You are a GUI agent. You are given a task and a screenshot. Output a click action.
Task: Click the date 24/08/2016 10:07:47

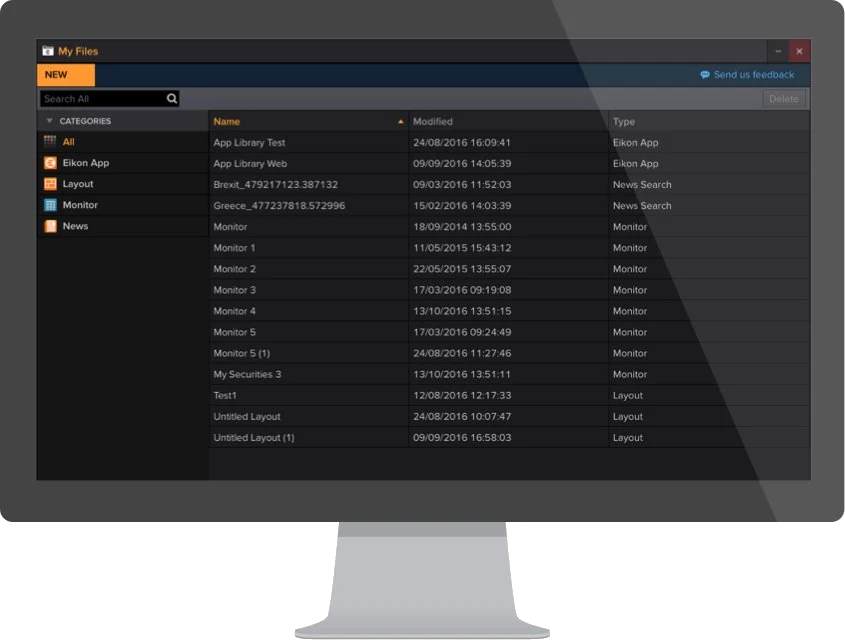click(x=462, y=416)
